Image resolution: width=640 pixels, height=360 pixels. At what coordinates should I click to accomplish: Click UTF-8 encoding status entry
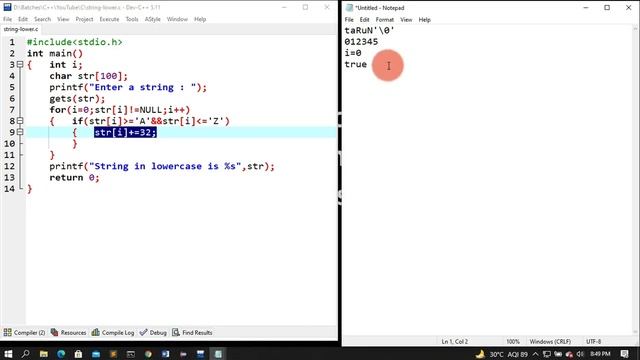593,342
